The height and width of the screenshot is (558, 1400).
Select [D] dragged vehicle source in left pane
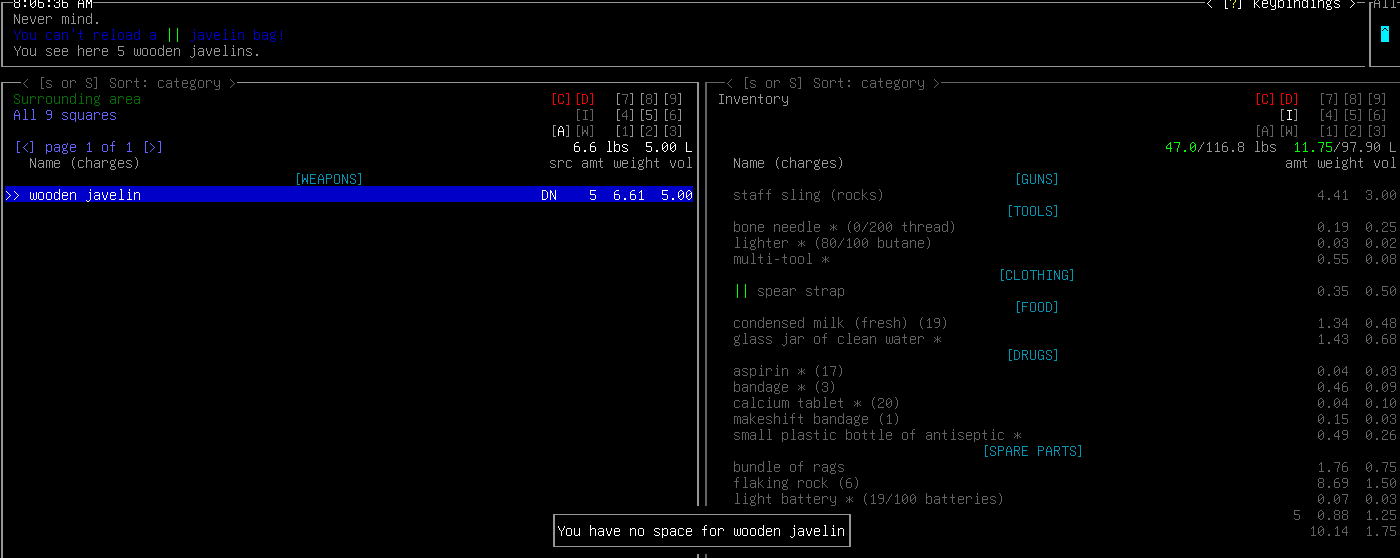coord(585,99)
